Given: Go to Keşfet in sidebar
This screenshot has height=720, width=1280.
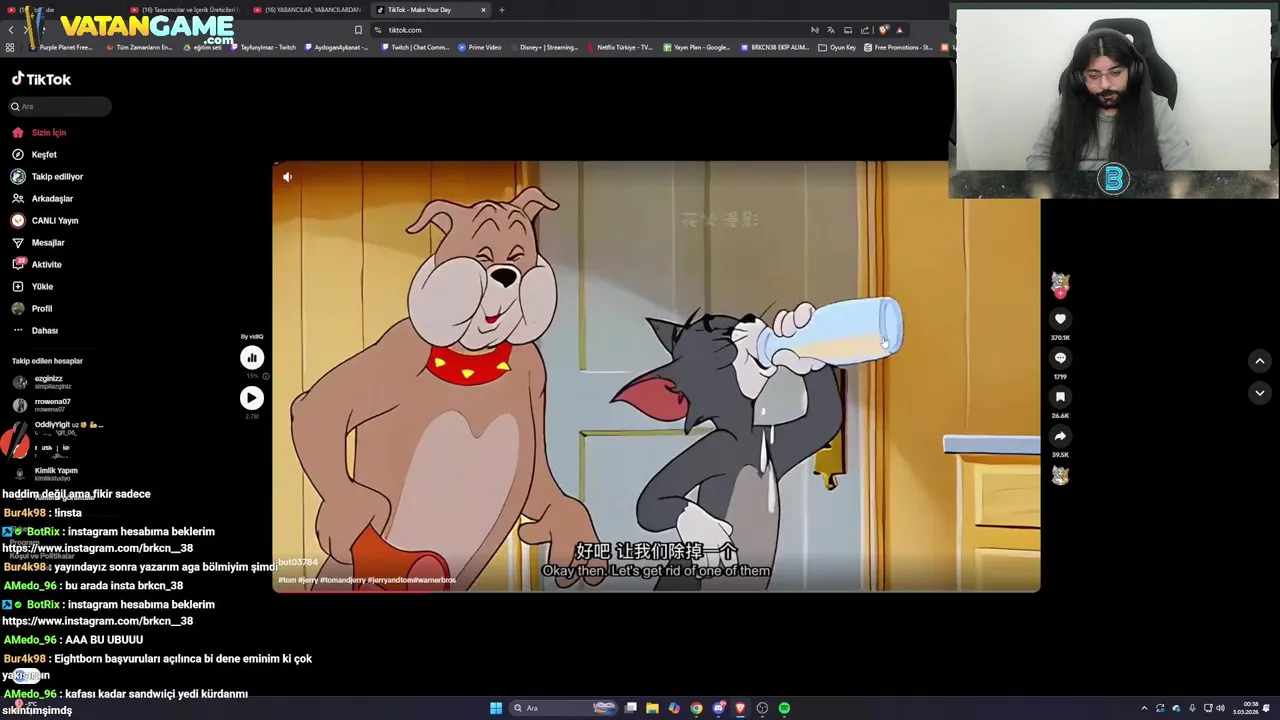Looking at the screenshot, I should (34, 154).
